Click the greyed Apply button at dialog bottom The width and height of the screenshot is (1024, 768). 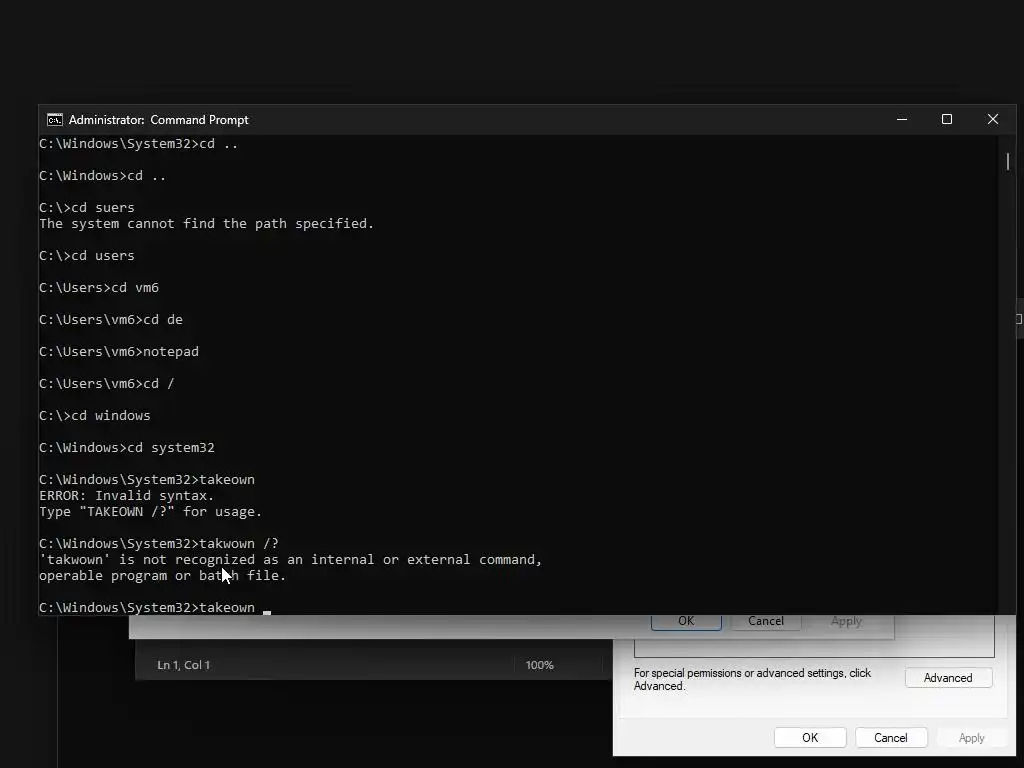coord(971,737)
